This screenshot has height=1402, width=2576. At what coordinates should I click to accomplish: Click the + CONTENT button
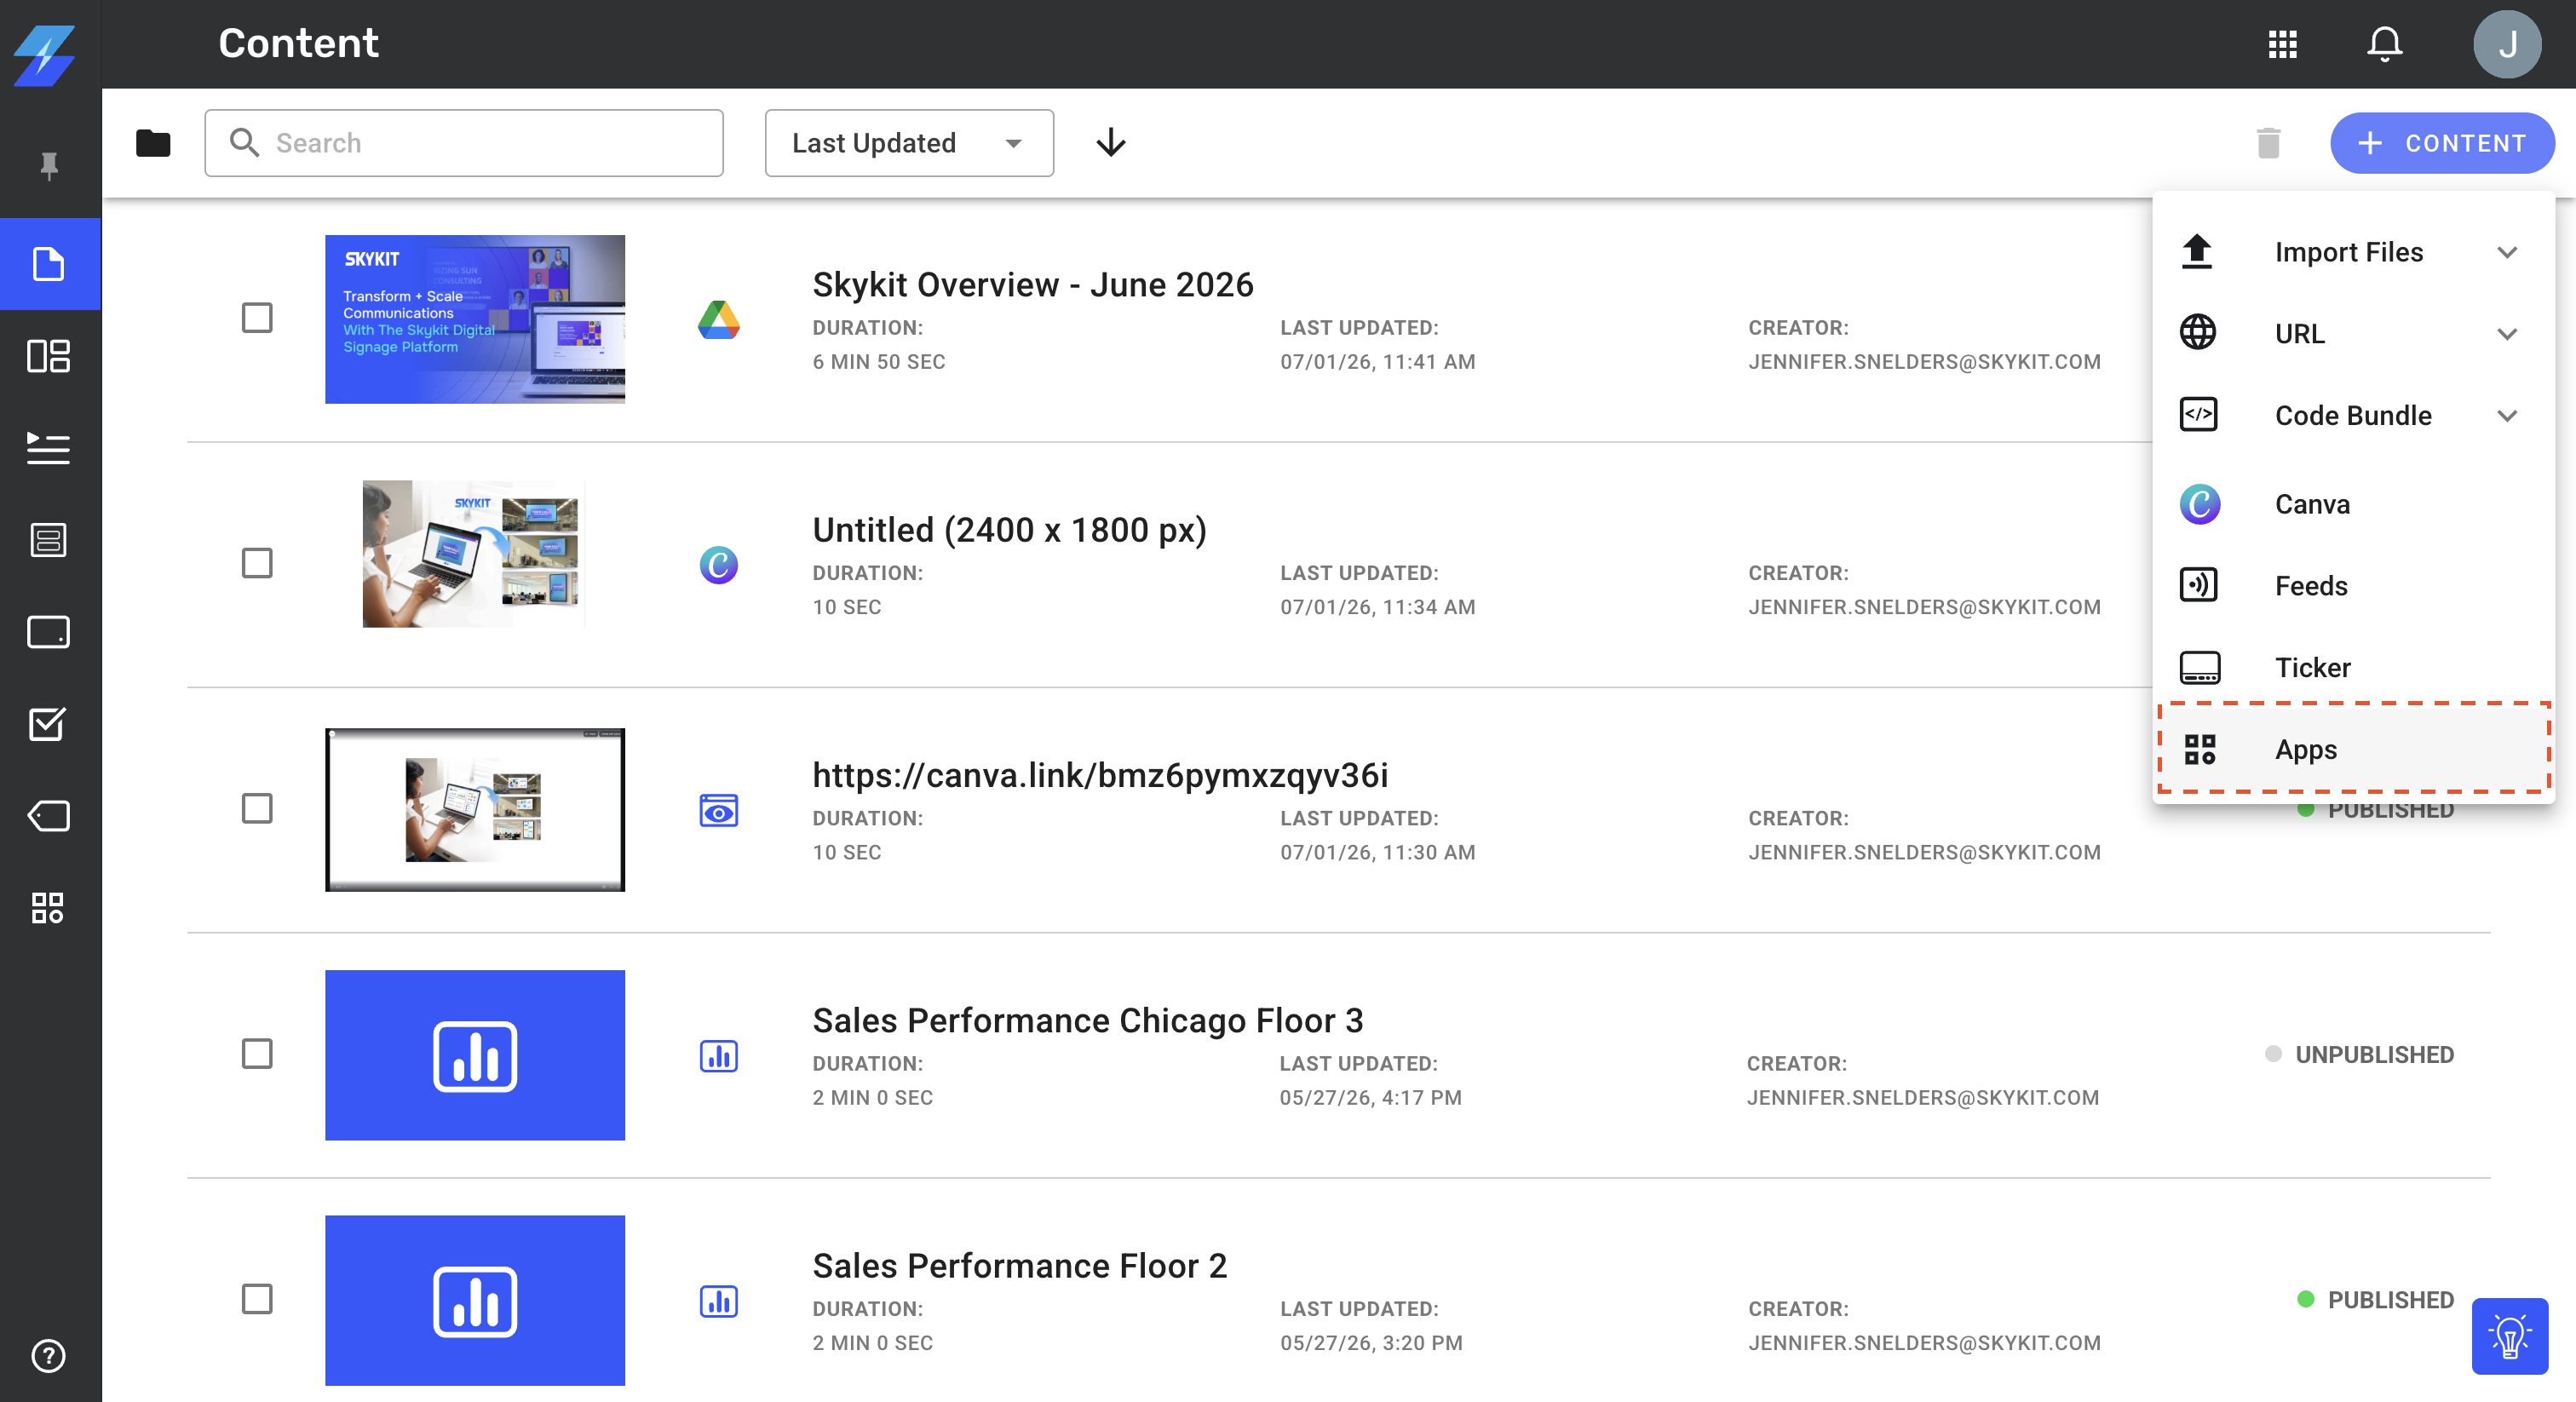[x=2442, y=143]
